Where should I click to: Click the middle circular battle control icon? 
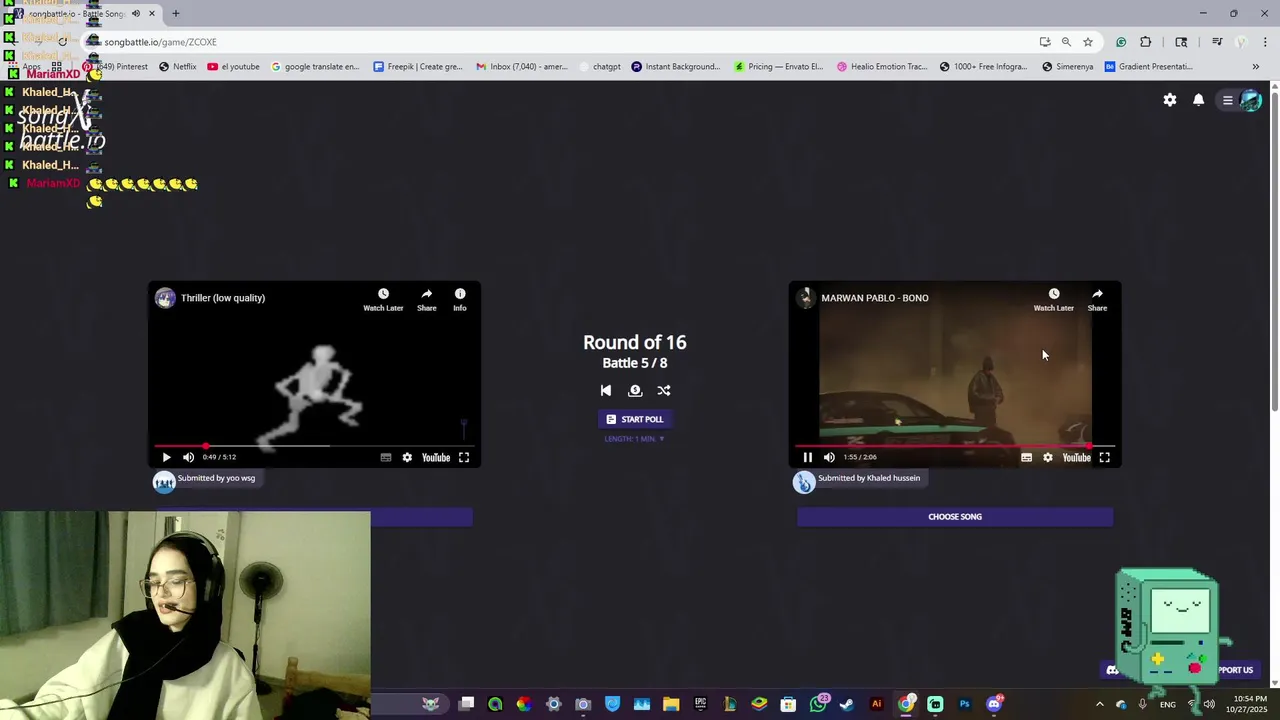click(635, 391)
